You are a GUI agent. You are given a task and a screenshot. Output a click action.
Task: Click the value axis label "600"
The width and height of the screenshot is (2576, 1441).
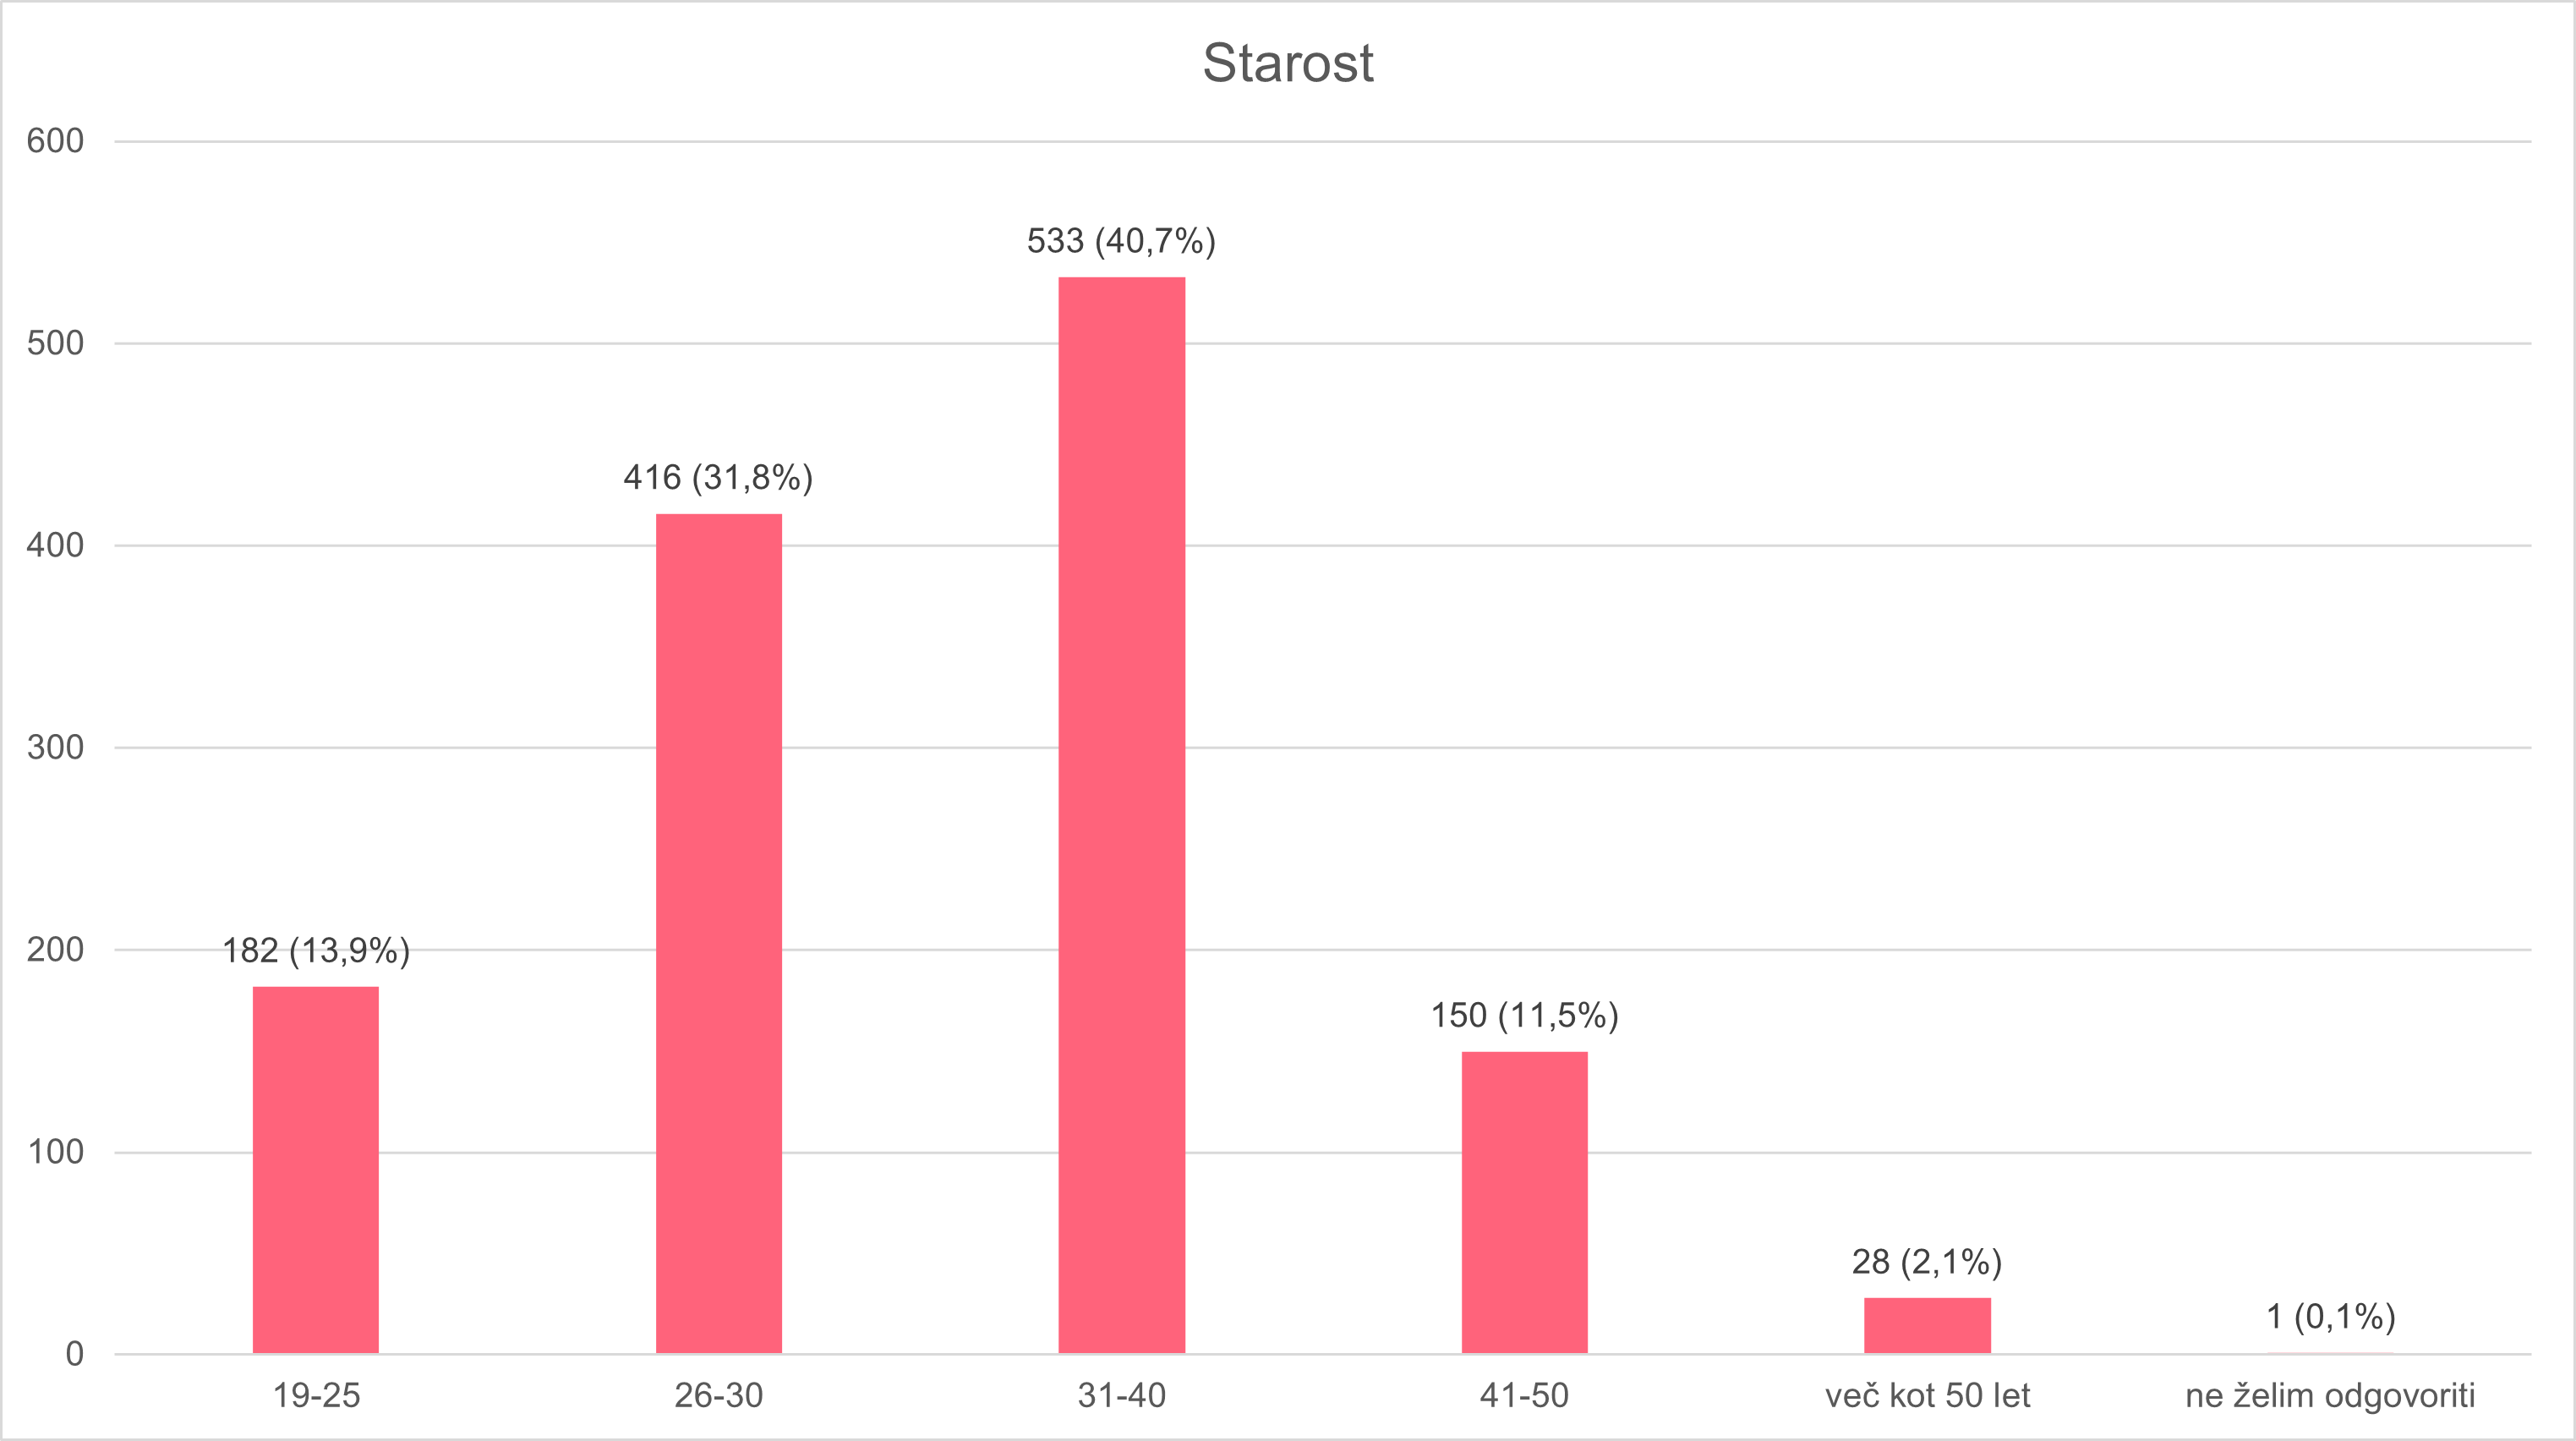click(55, 141)
